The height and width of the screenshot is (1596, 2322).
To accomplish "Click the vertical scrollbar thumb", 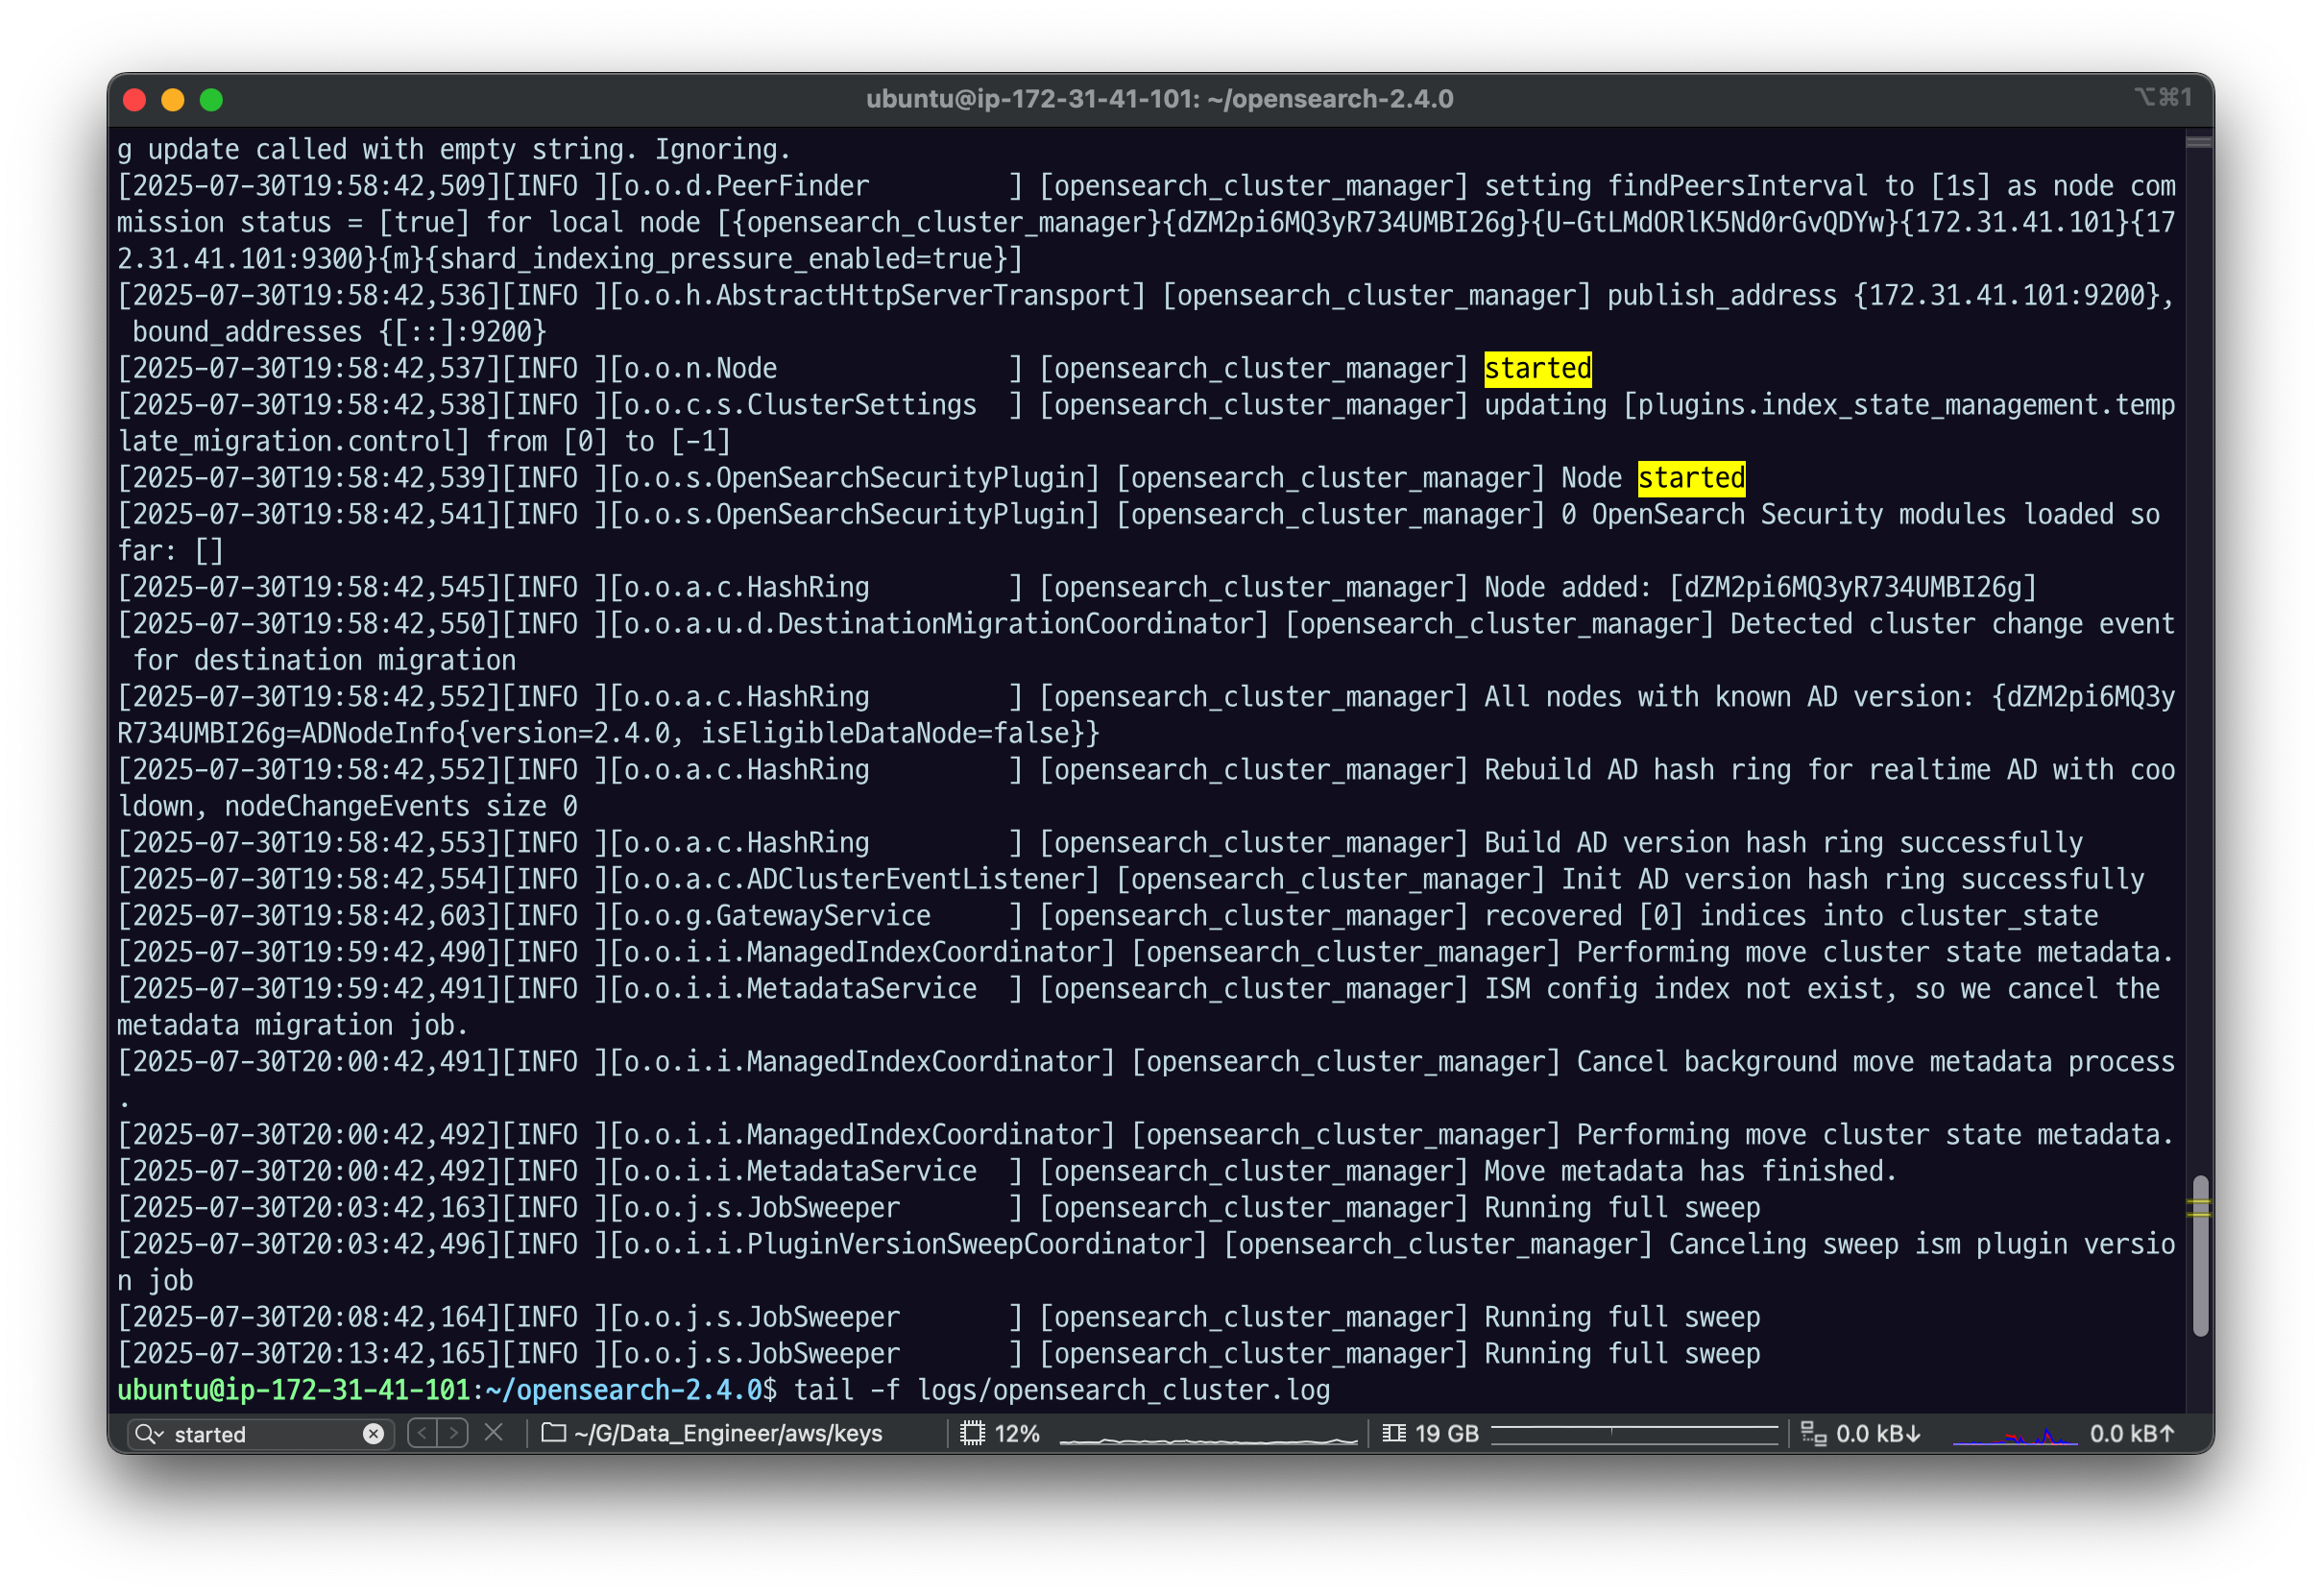I will coord(2200,1255).
